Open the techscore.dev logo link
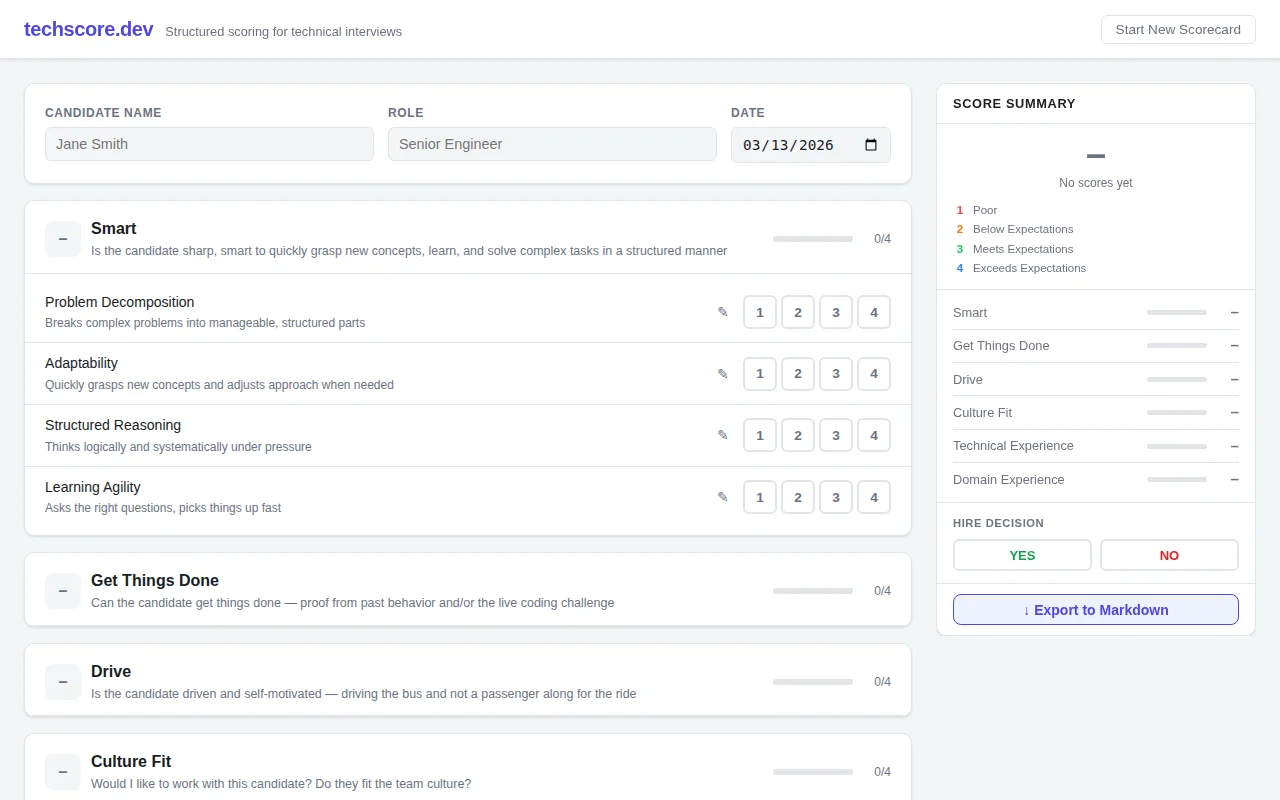Screen dimensions: 1280x800 tap(89, 29)
